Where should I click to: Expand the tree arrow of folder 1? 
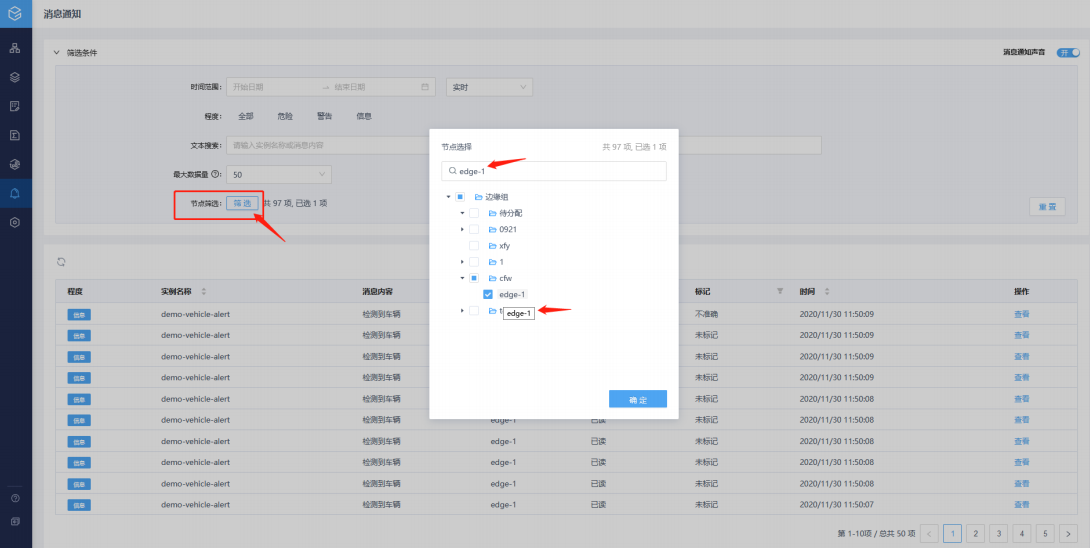[462, 262]
